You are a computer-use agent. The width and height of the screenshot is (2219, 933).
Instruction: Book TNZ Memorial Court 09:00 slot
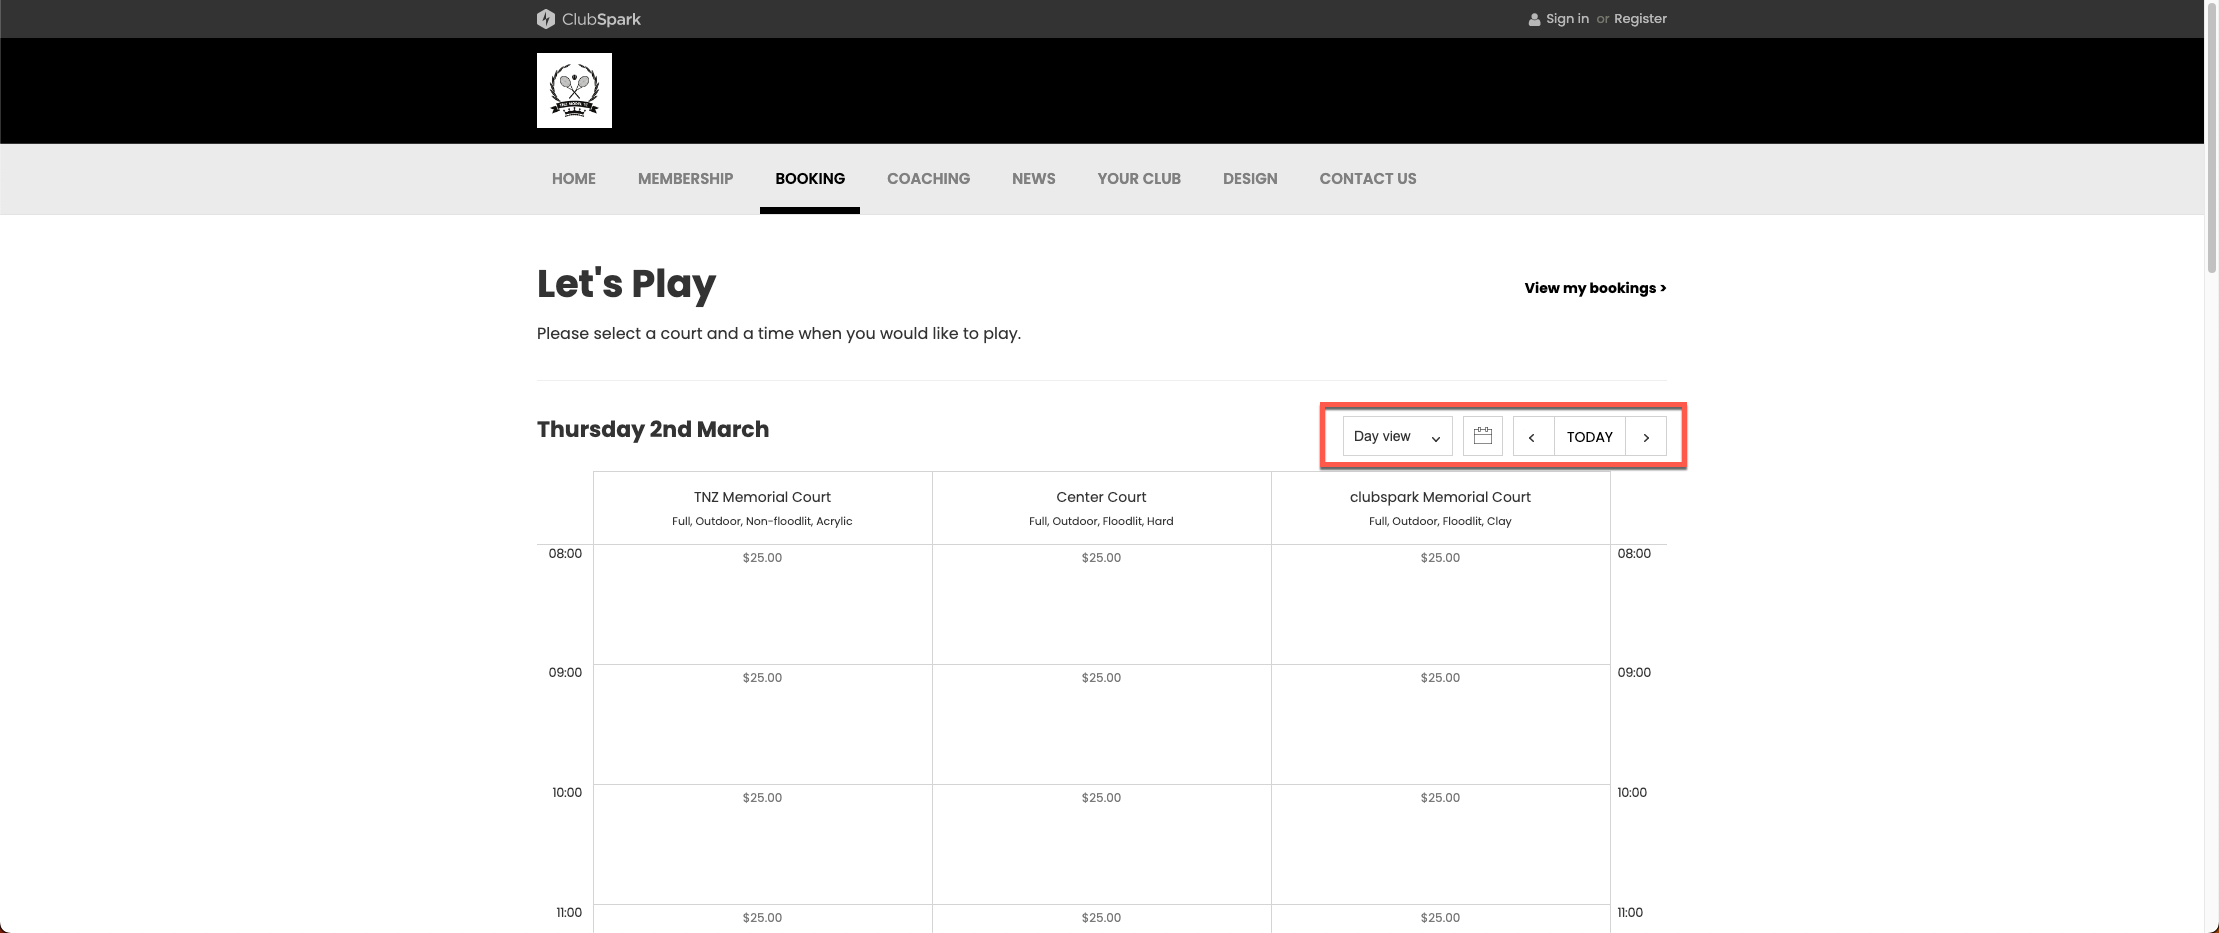(x=763, y=724)
